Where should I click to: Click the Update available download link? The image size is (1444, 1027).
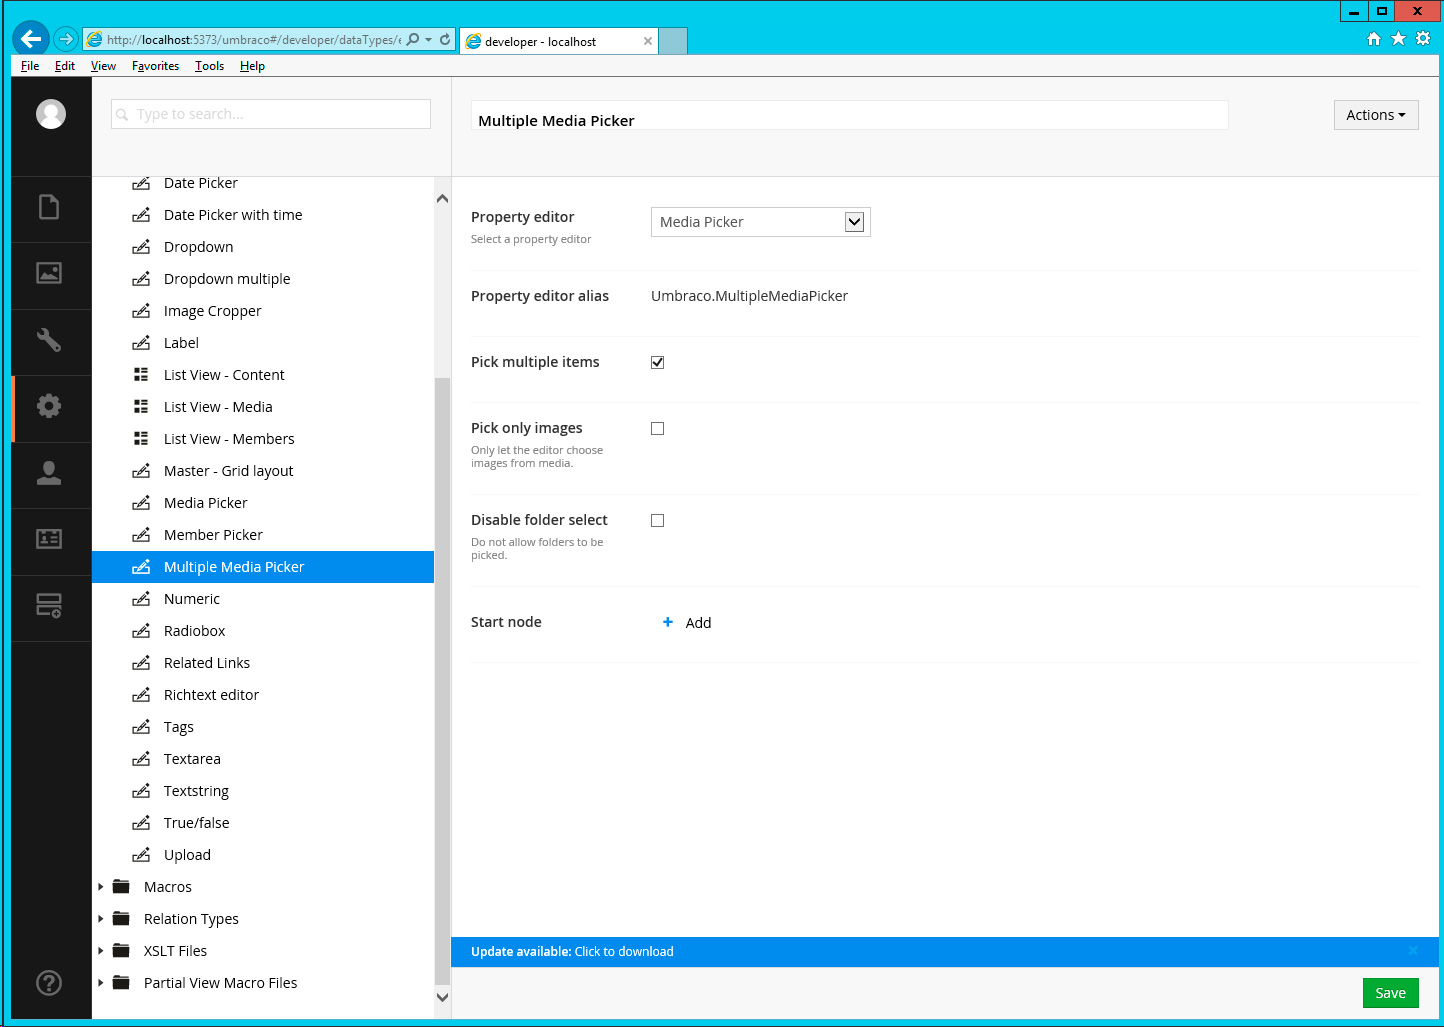624,951
